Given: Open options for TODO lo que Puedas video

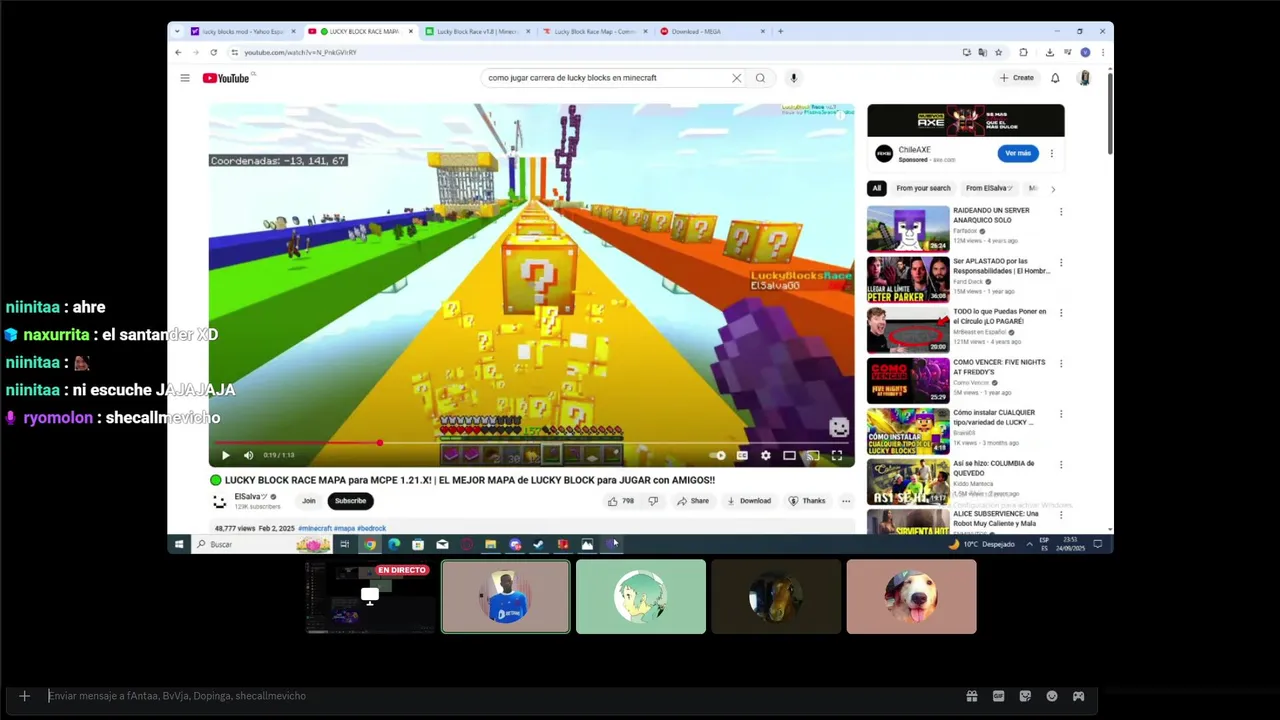Looking at the screenshot, I should pyautogui.click(x=1061, y=313).
